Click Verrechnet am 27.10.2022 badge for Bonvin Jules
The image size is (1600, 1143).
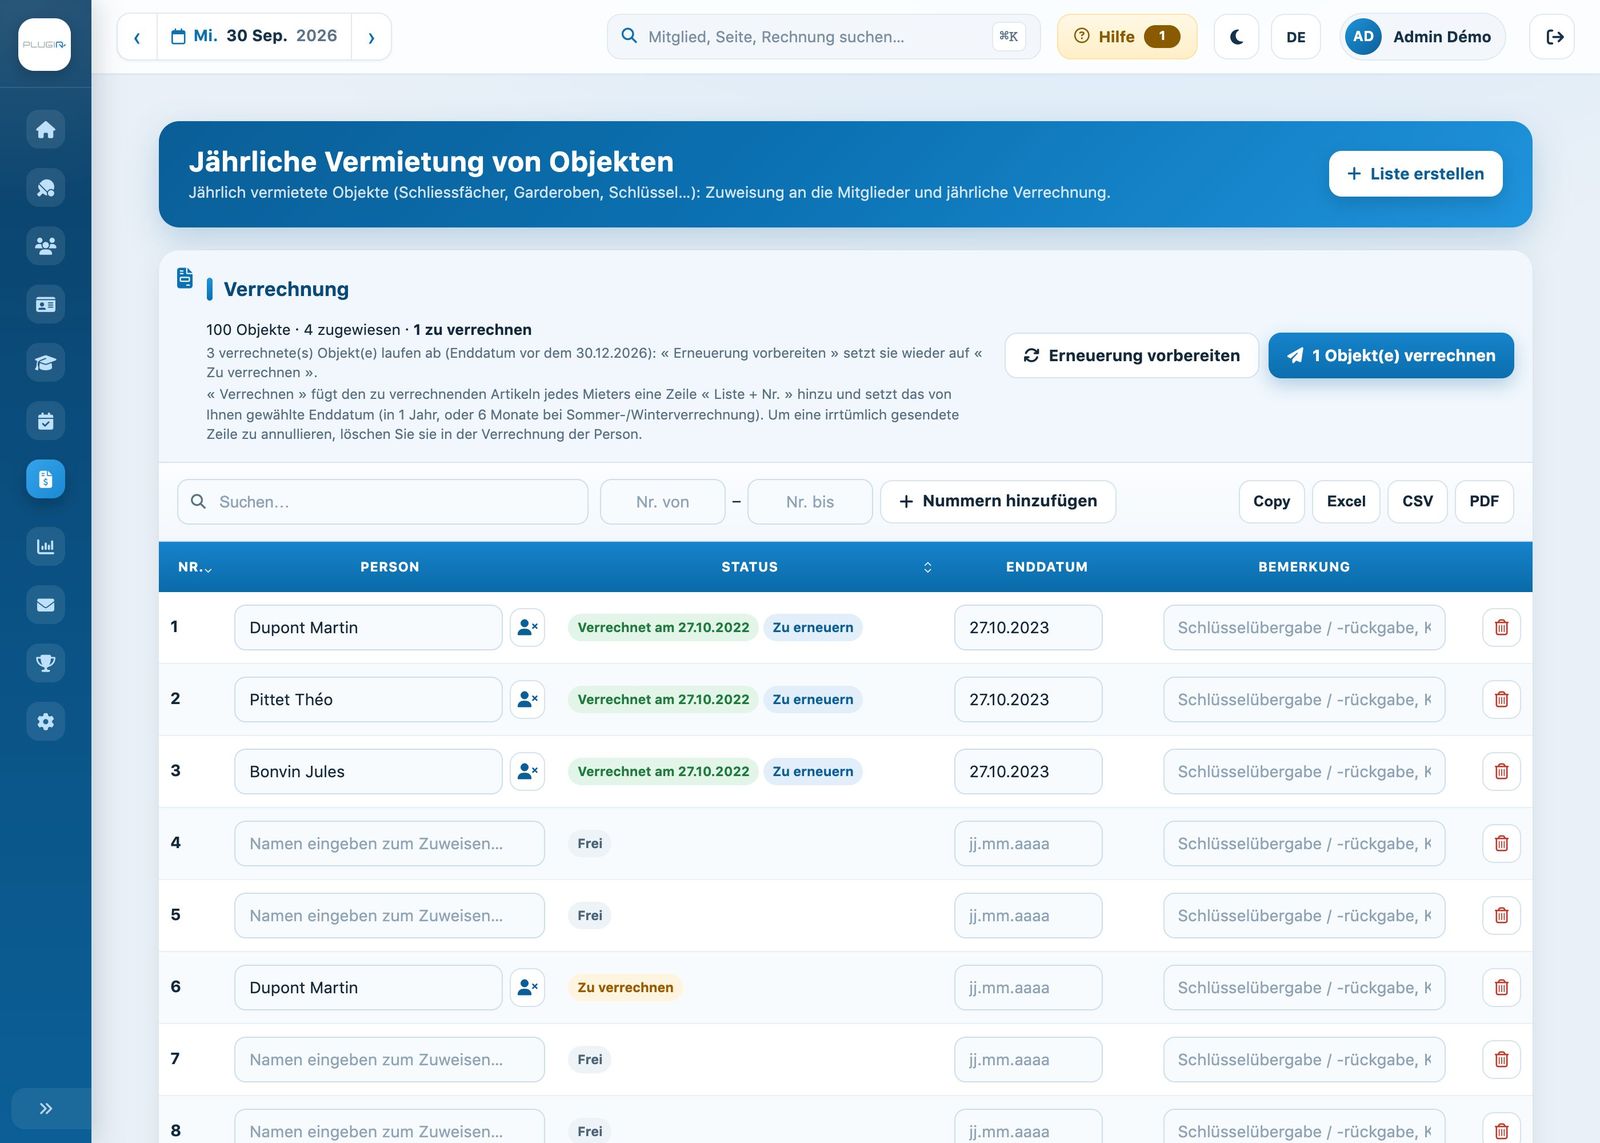[663, 772]
